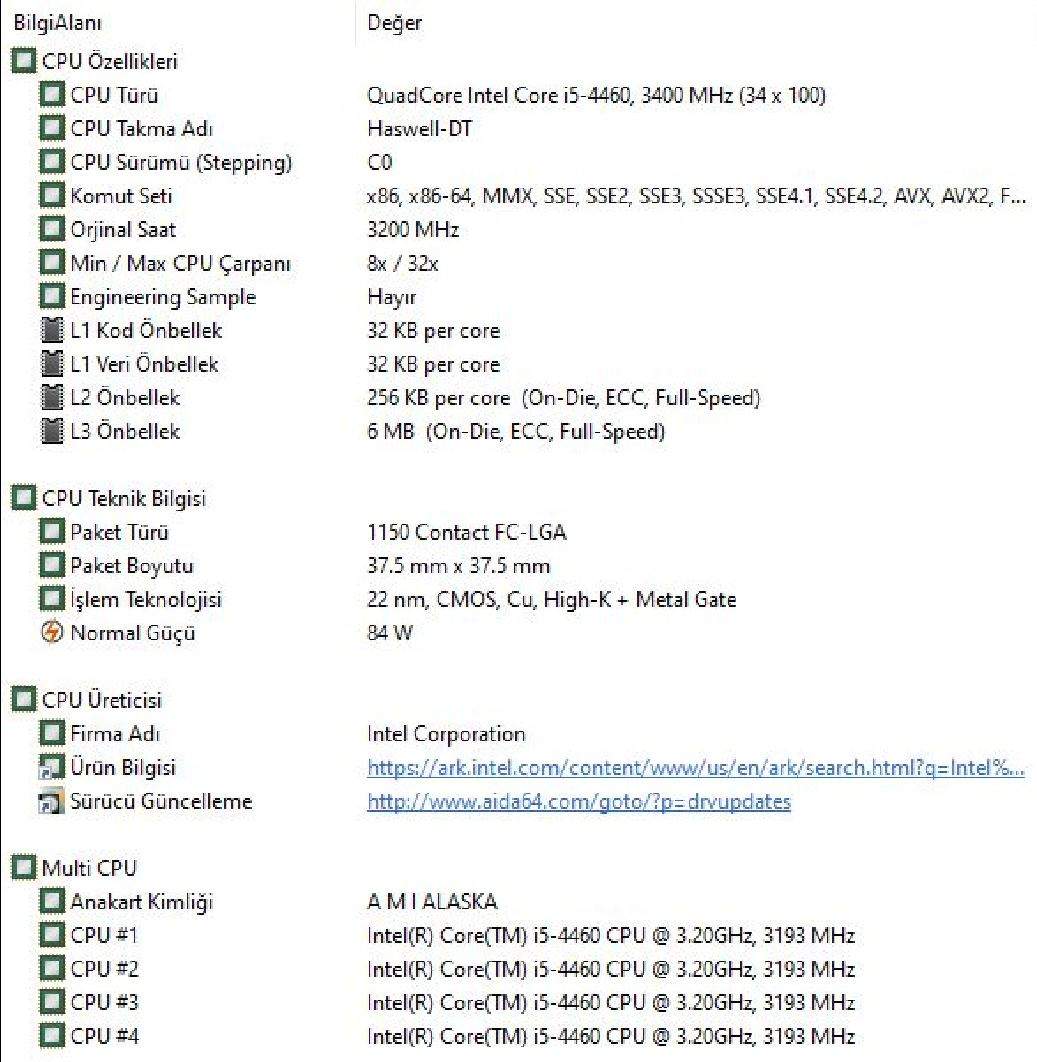Image resolution: width=1037 pixels, height=1062 pixels.
Task: Click the L2 Önbellek chip icon
Action: (52, 397)
